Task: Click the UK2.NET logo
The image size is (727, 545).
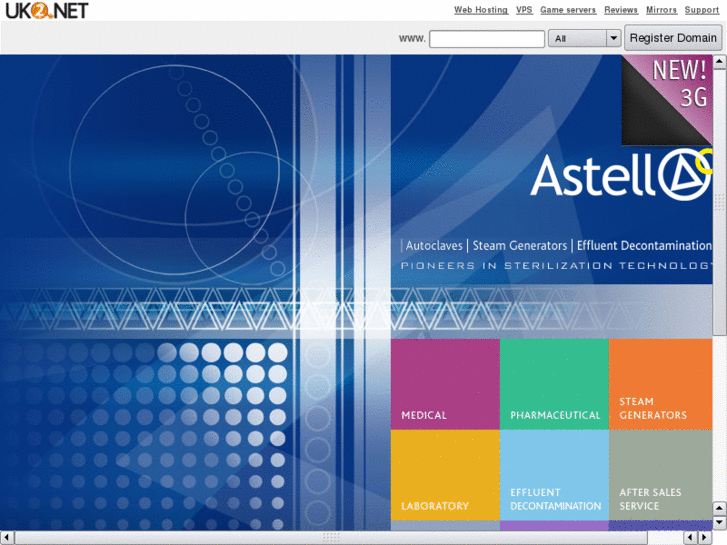Action: coord(46,10)
